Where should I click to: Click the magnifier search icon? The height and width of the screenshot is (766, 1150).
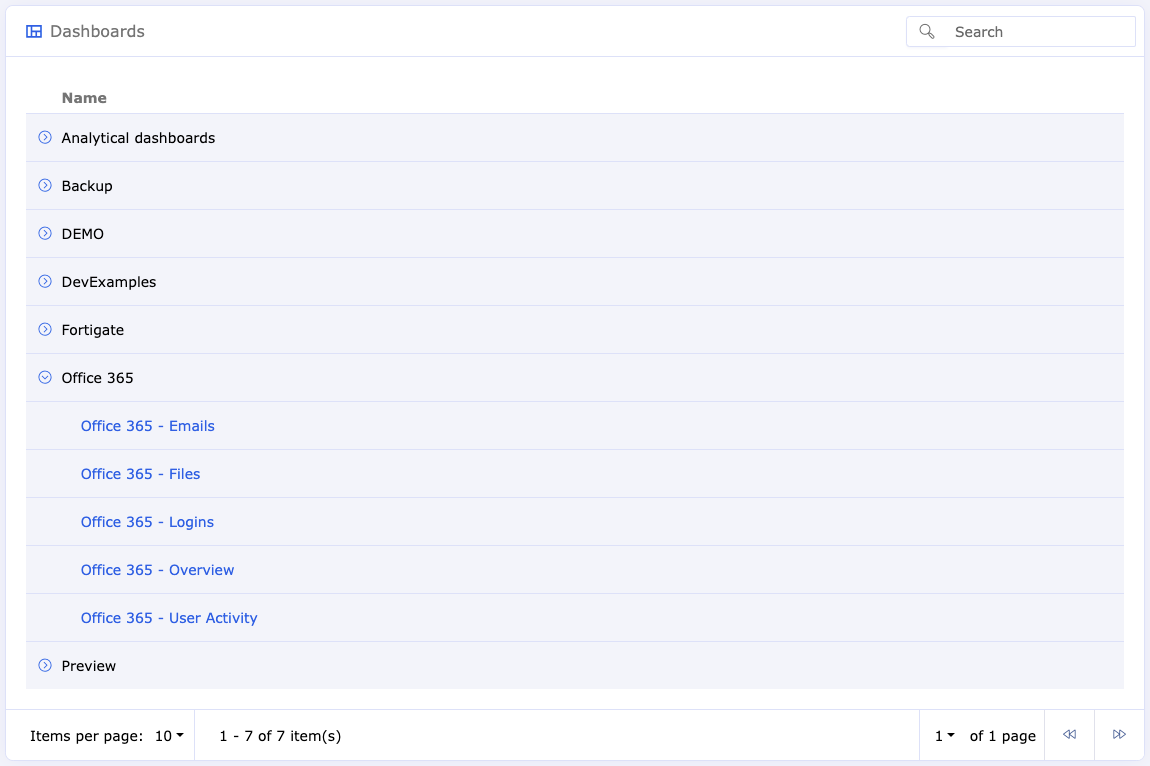pyautogui.click(x=926, y=32)
